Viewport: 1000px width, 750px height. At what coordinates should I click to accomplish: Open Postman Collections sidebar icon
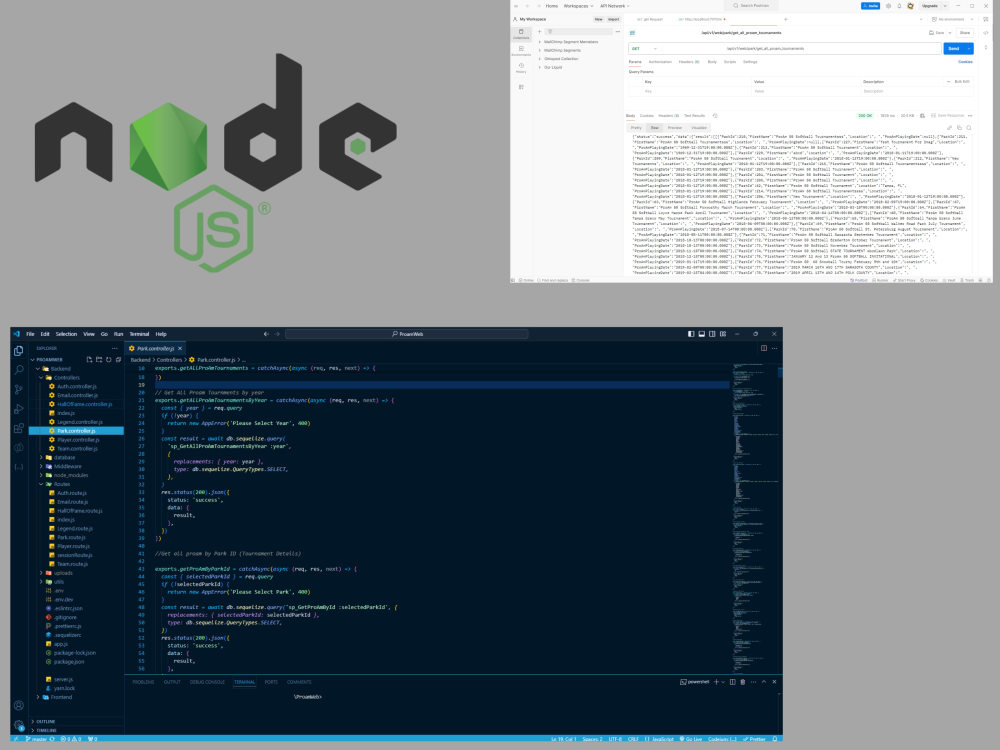tap(521, 34)
